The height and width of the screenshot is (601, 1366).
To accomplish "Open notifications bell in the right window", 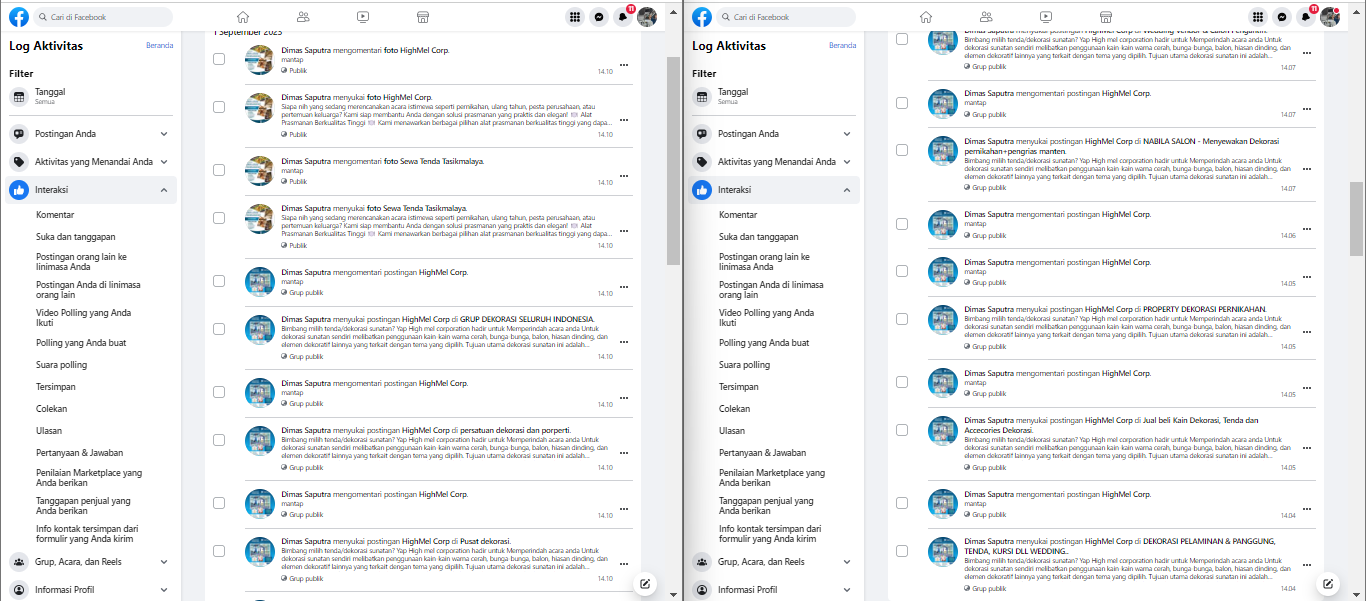I will tap(1305, 17).
